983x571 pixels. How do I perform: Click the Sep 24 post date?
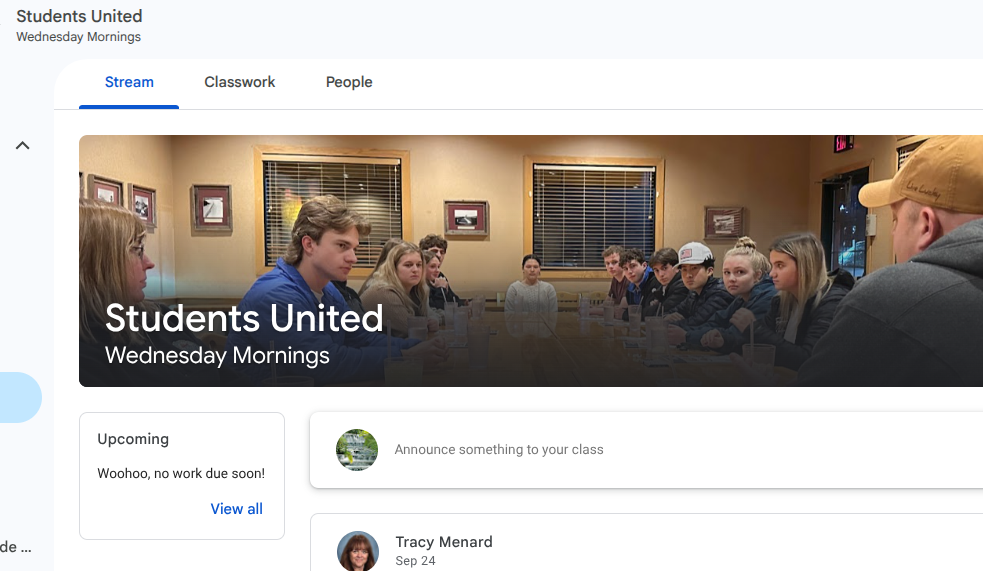(415, 561)
